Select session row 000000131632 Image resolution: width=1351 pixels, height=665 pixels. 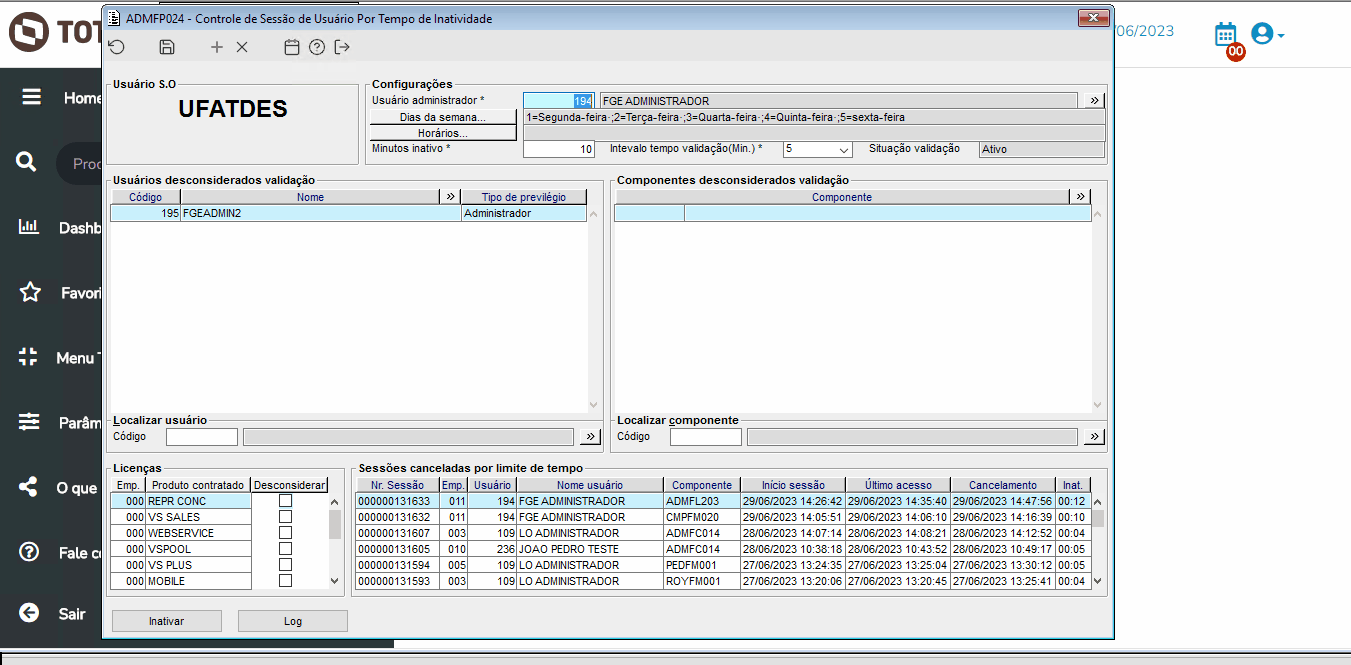pos(723,517)
